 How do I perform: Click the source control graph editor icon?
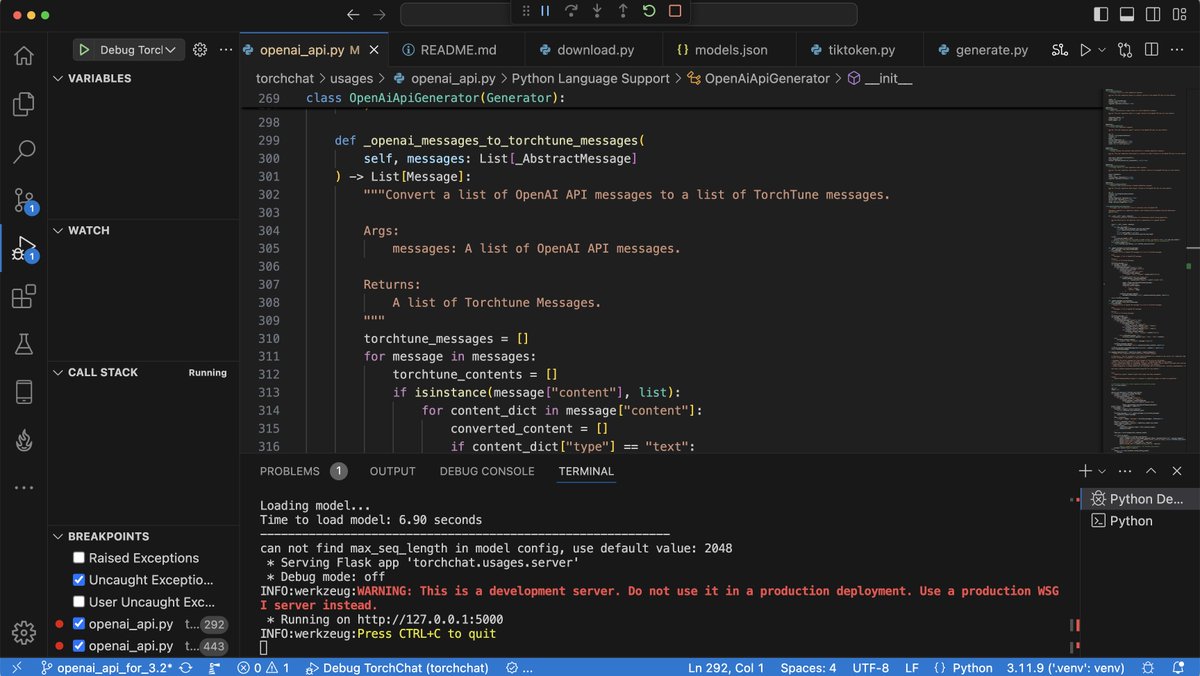pos(1060,50)
